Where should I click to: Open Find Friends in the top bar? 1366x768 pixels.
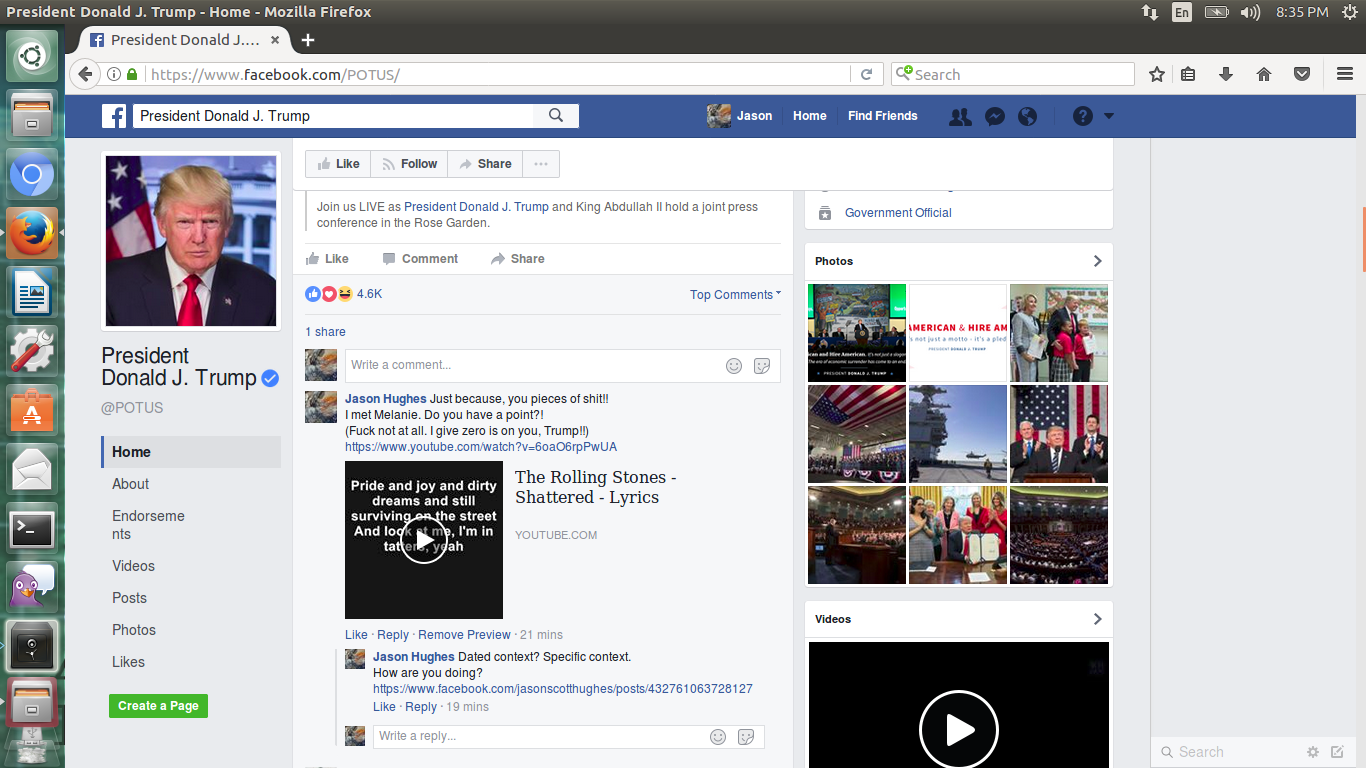(882, 116)
